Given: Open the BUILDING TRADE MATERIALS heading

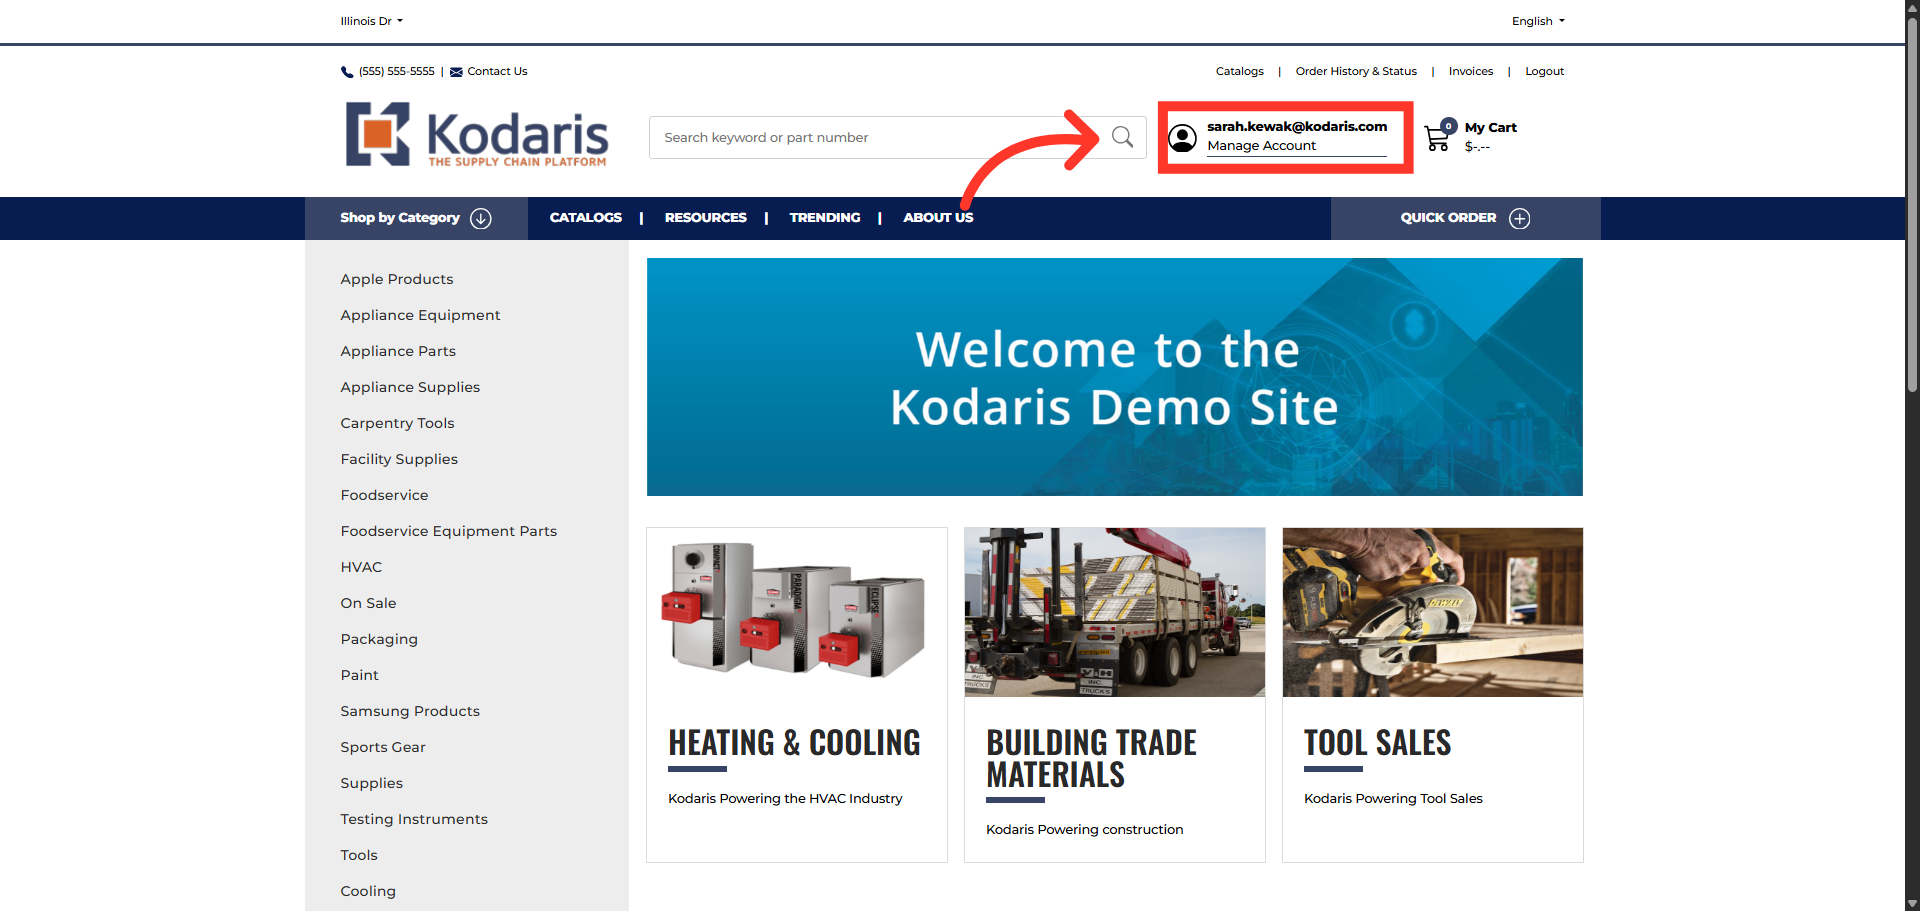Looking at the screenshot, I should click(1091, 759).
